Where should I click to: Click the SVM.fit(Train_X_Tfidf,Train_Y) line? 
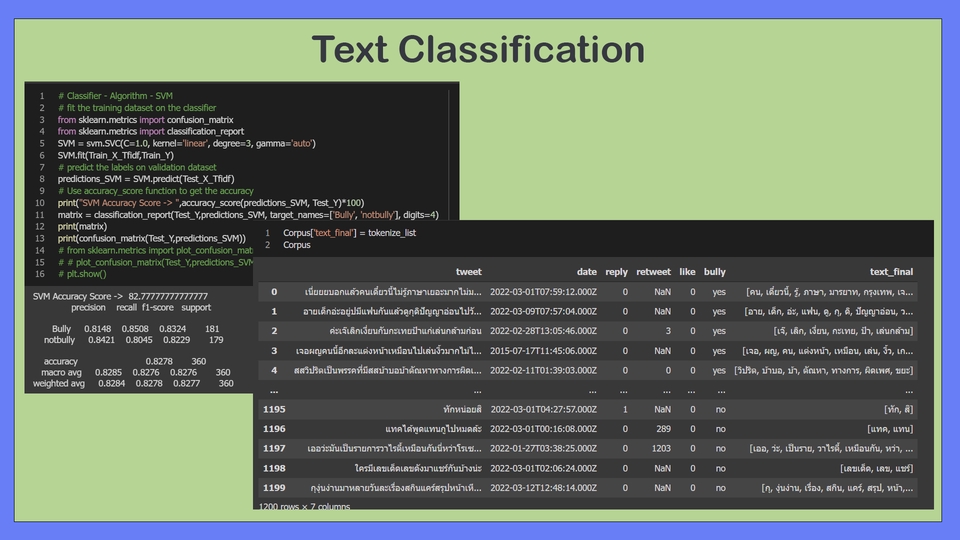[116, 156]
